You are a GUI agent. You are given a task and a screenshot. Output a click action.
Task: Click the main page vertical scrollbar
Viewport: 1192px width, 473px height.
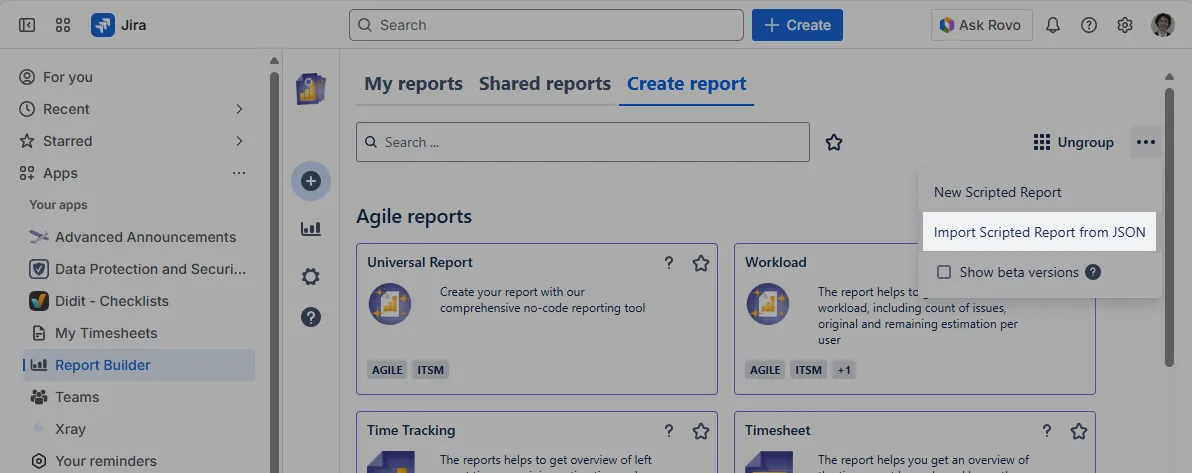1169,228
